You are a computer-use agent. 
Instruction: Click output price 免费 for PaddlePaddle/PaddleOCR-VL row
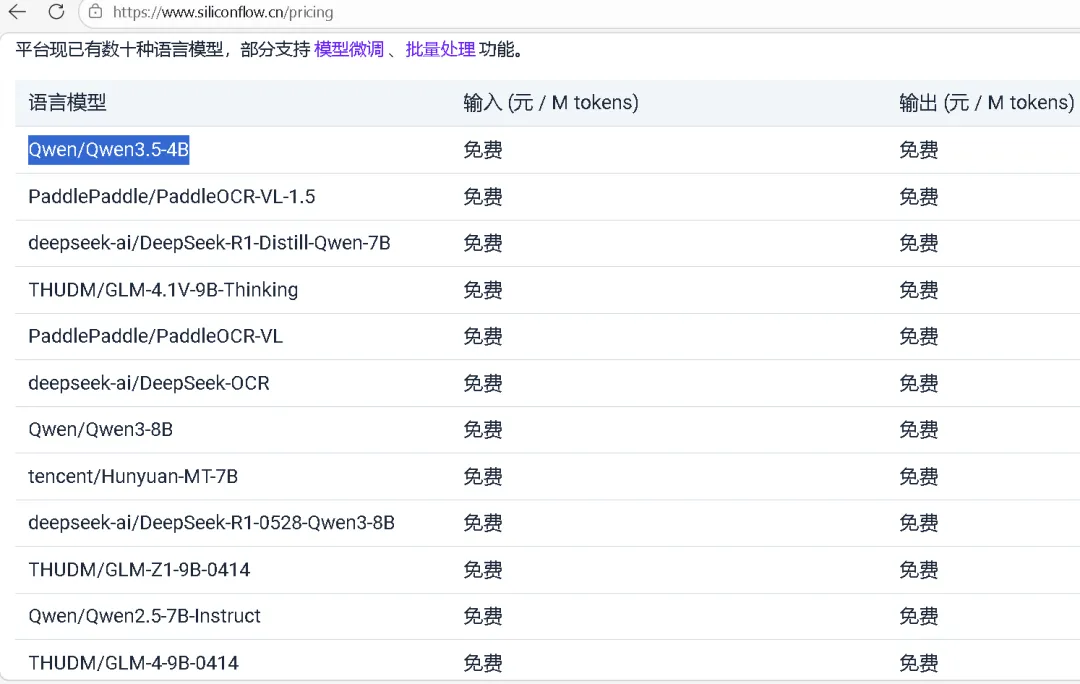point(919,336)
